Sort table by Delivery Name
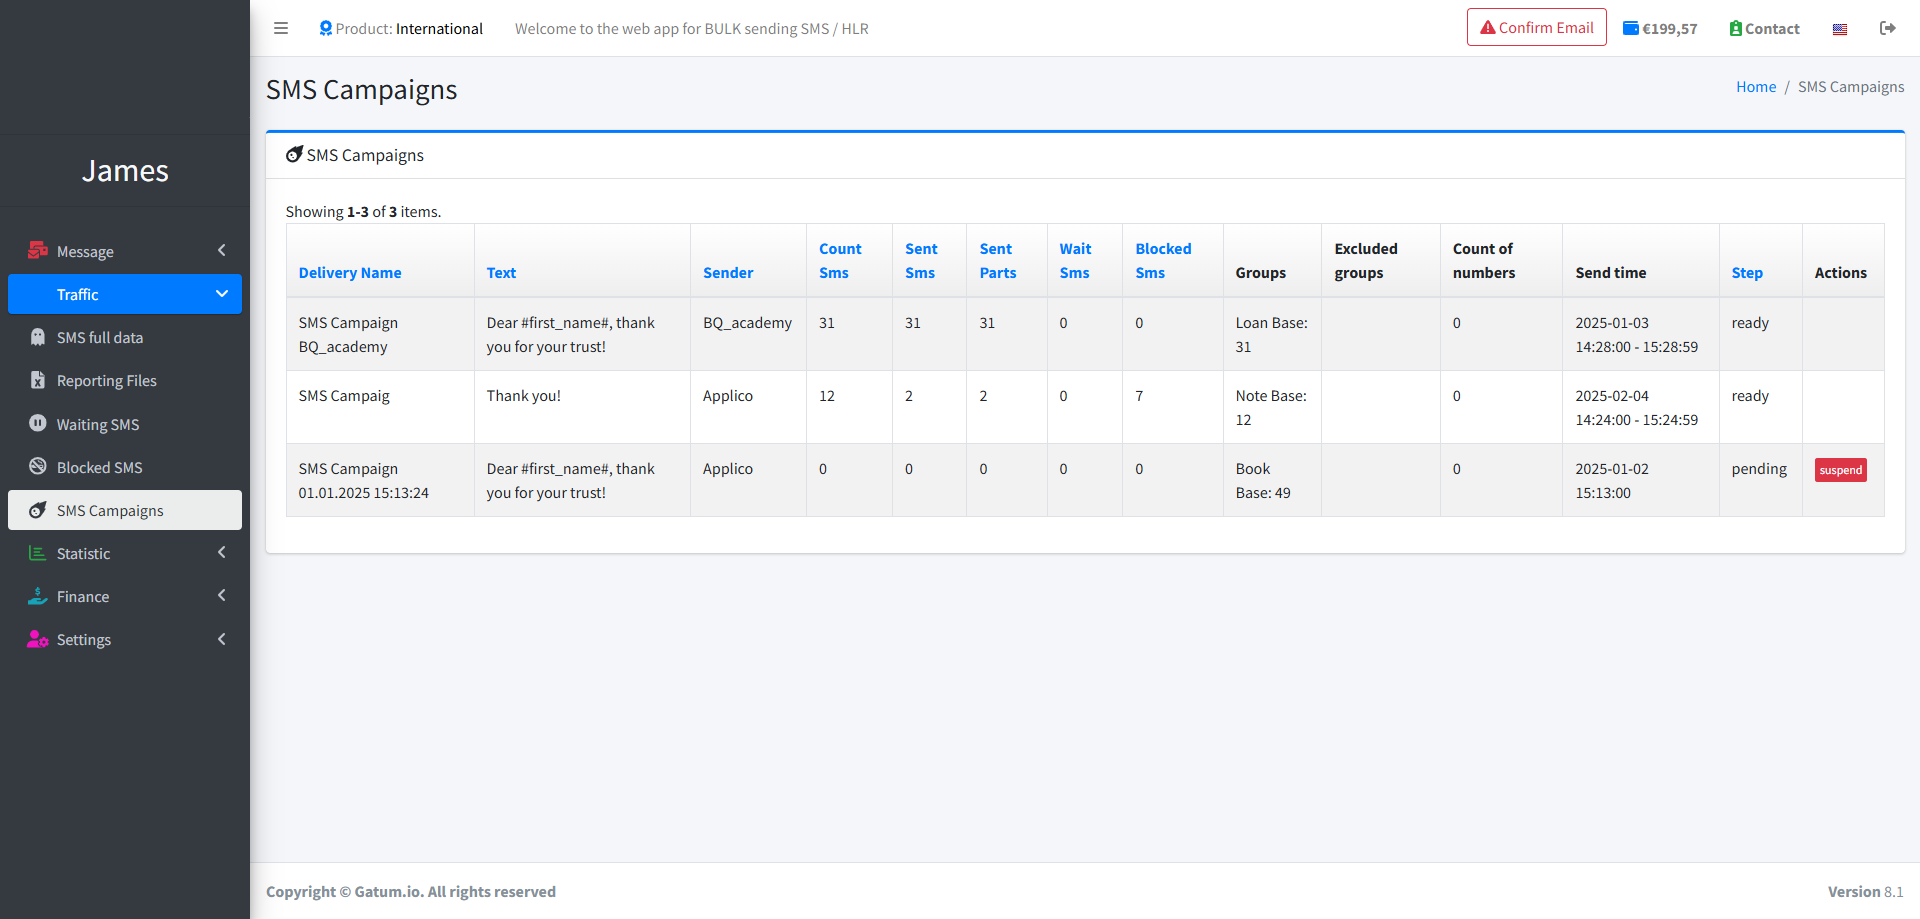Image resolution: width=1920 pixels, height=919 pixels. [350, 273]
